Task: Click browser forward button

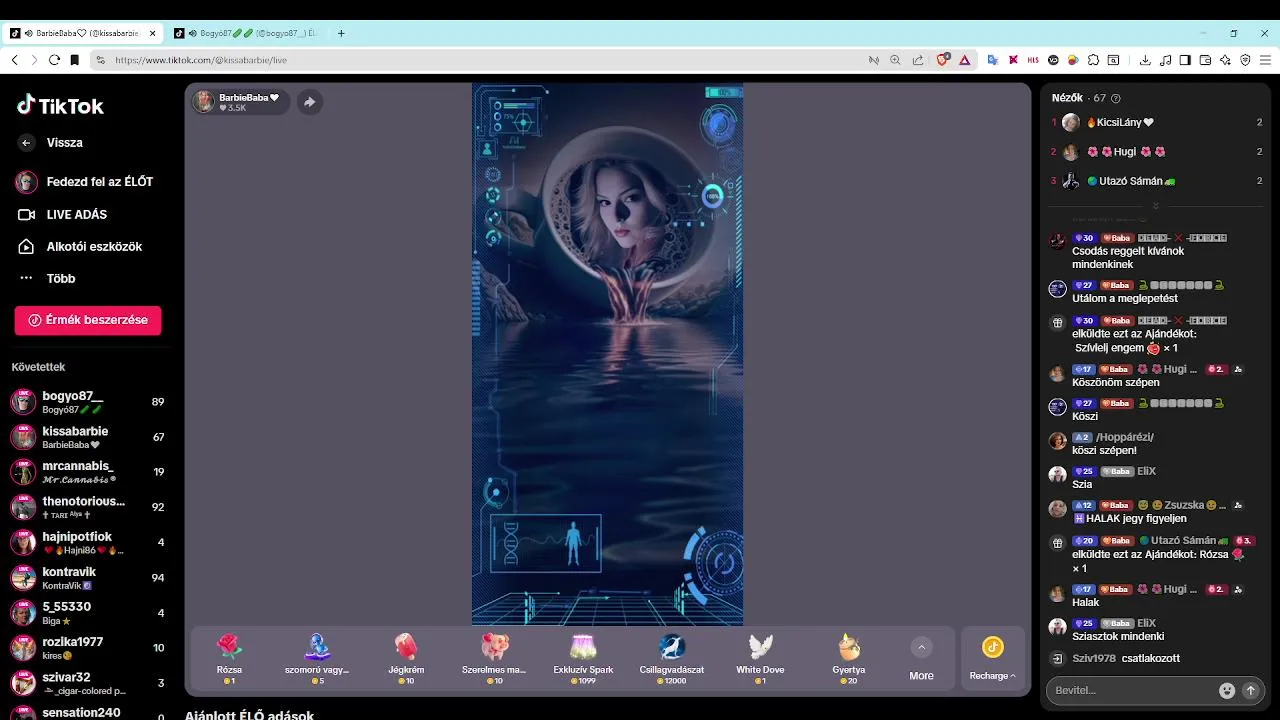Action: coord(34,60)
